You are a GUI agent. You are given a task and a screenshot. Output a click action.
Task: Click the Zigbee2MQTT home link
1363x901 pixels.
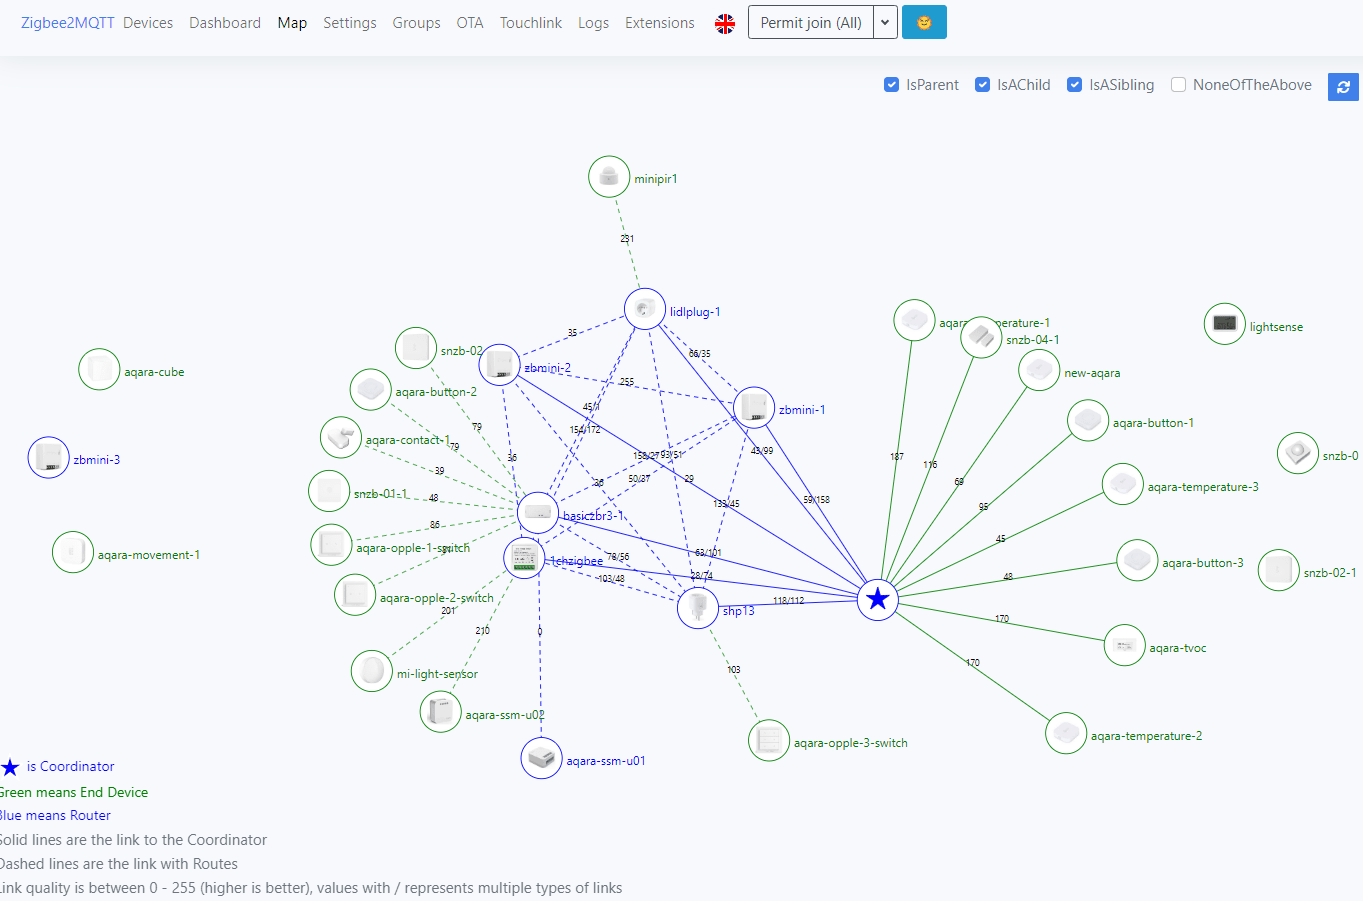pos(67,23)
